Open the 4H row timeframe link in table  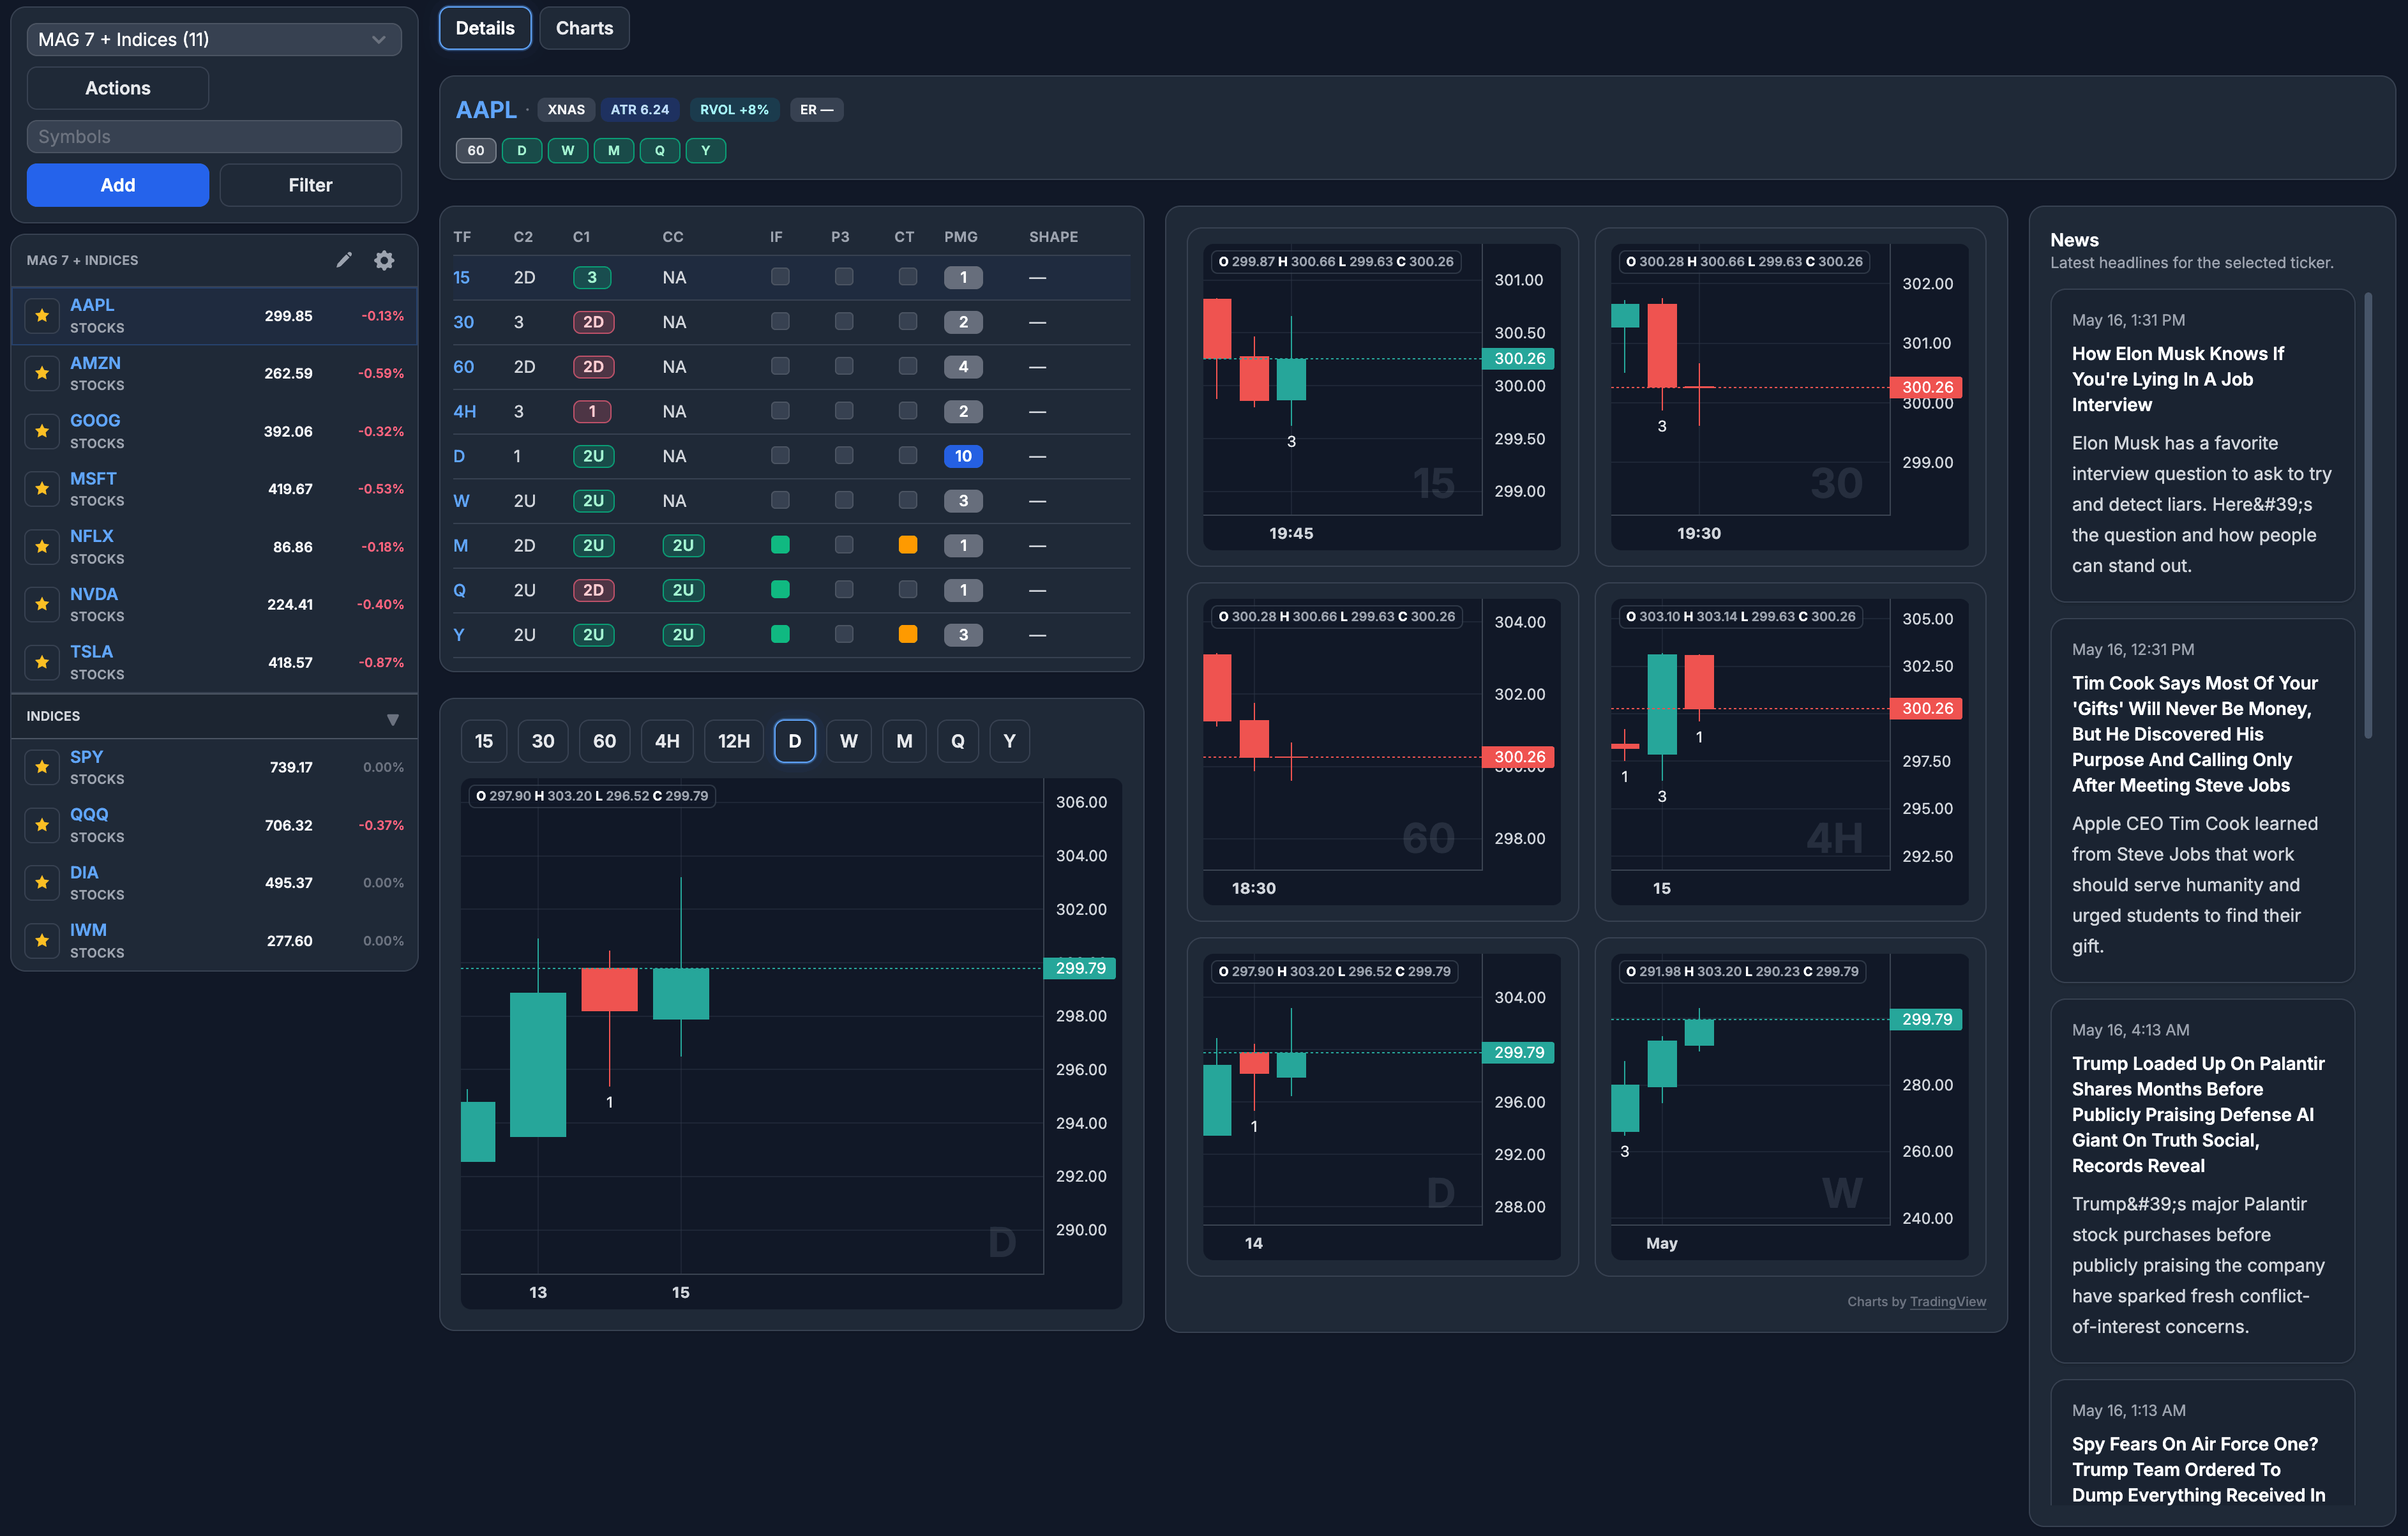coord(465,411)
